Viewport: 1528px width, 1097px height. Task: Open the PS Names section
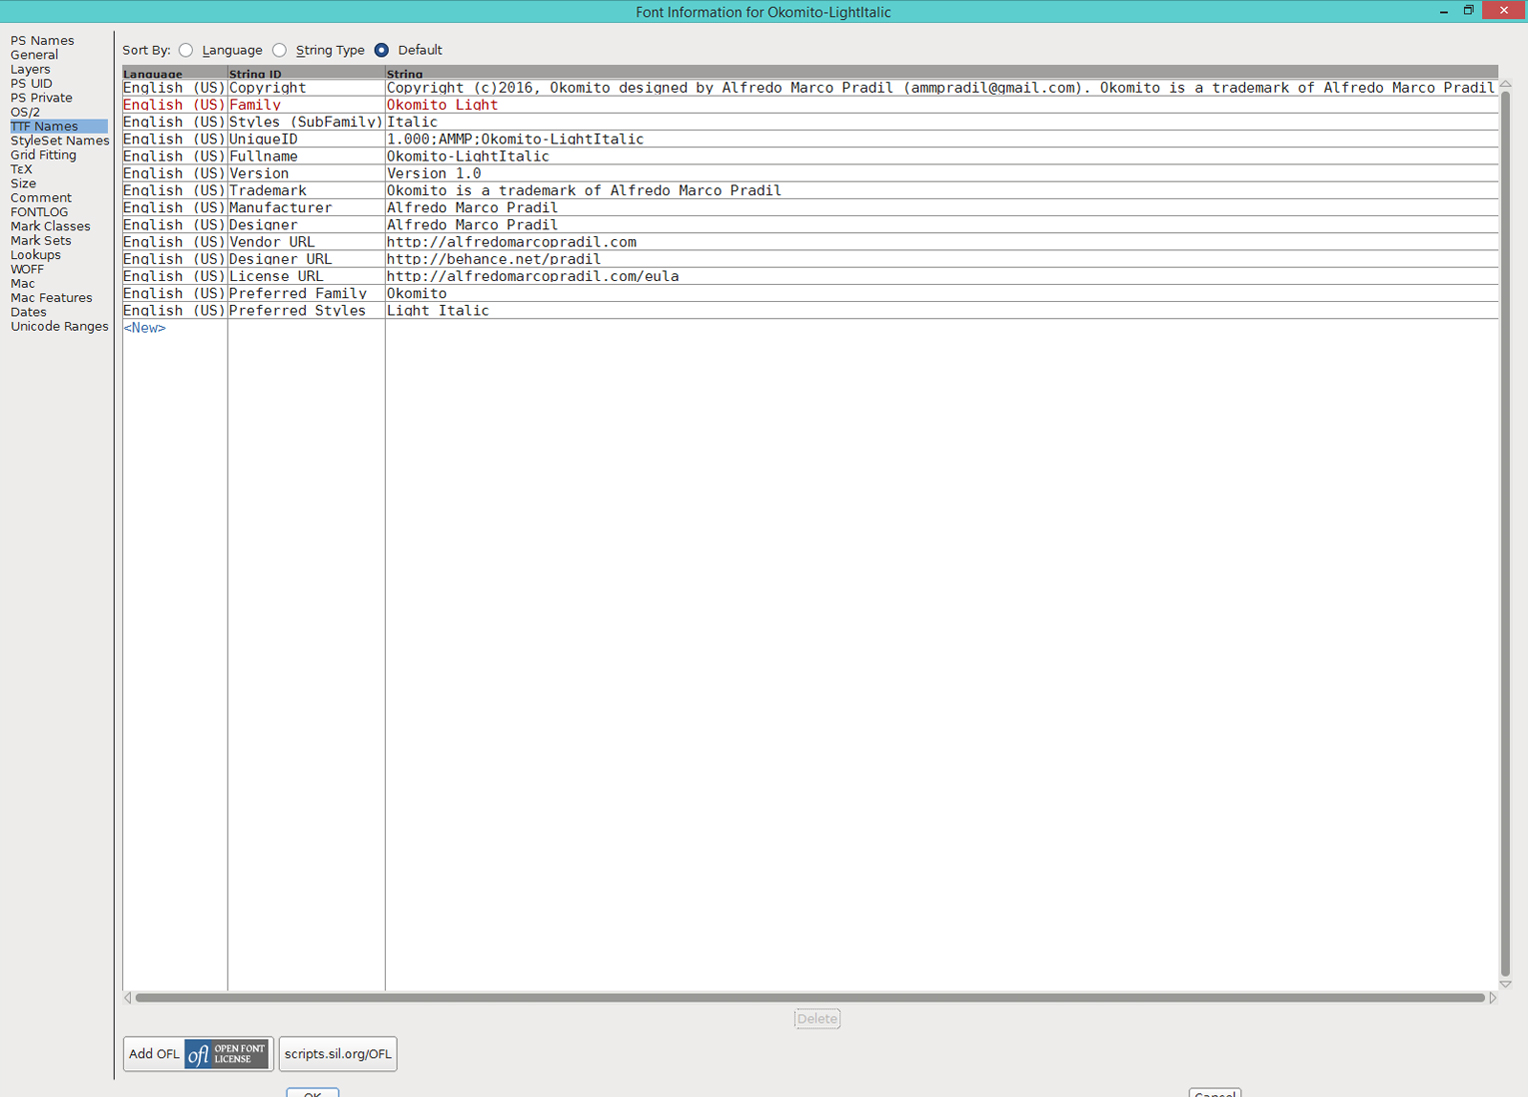(x=42, y=41)
